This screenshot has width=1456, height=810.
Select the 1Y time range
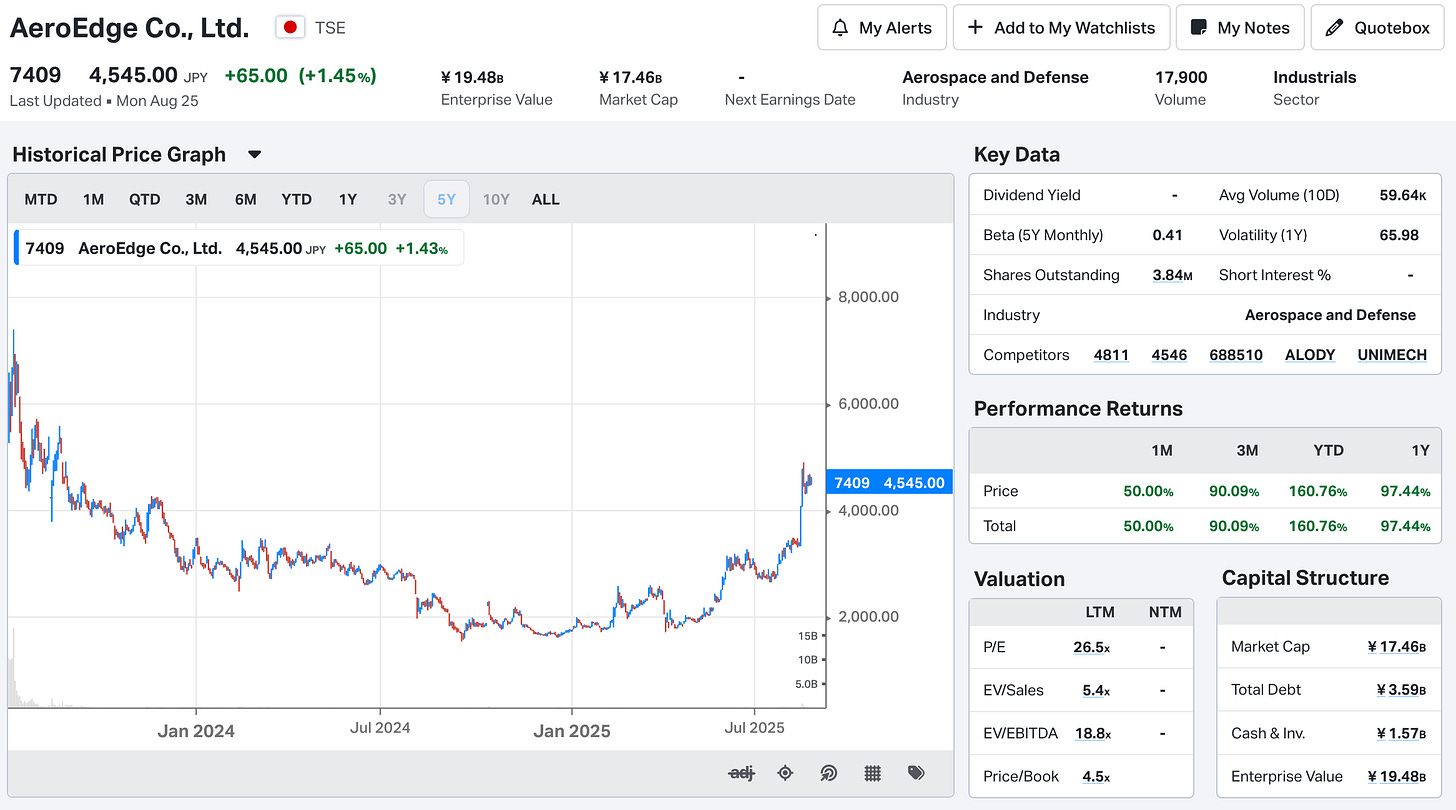pos(347,199)
